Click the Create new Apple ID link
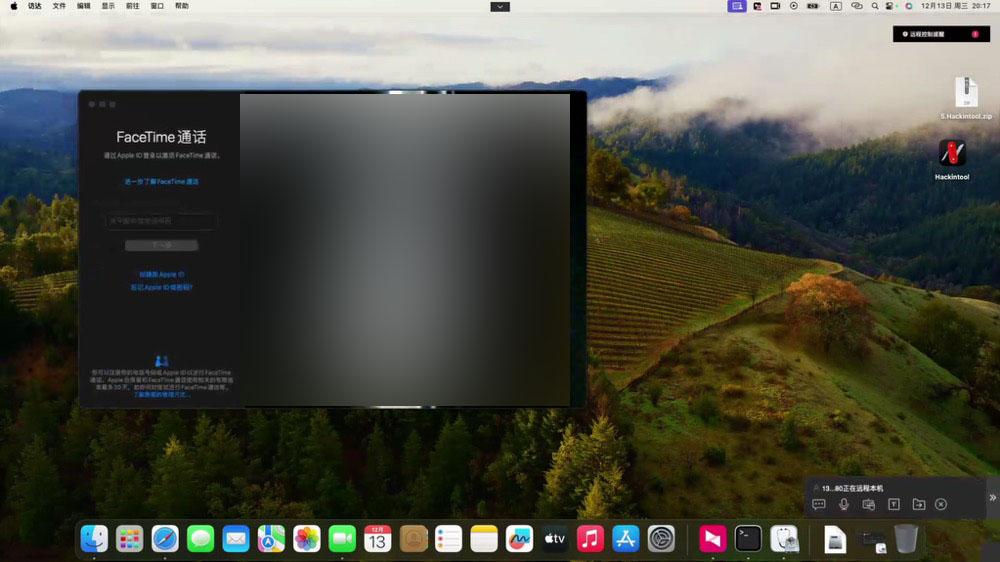Image resolution: width=1000 pixels, height=562 pixels. 161,274
